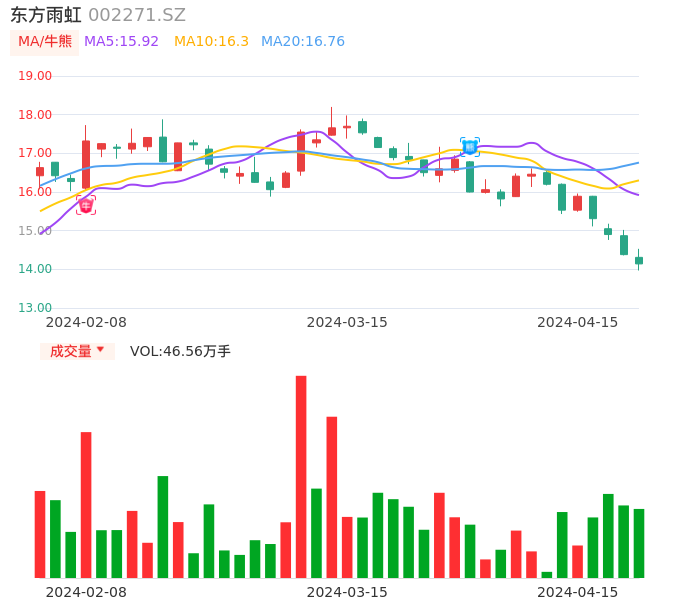Screen dimensions: 686x606
Task: Click the blue bear signal marker
Action: click(x=470, y=147)
